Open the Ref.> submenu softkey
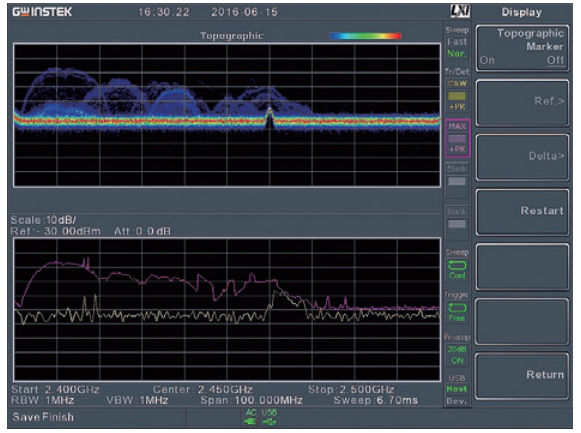Viewport: 581px width, 433px height. tap(522, 103)
